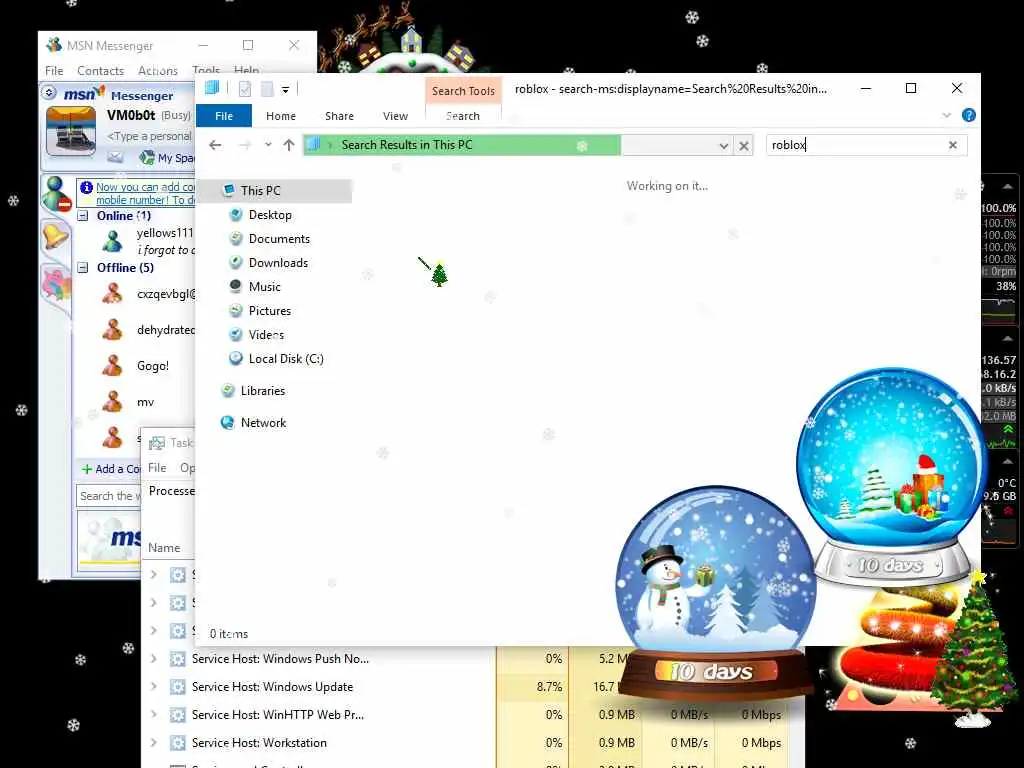Expand Service Host: WinHTTP Web Pr... row
This screenshot has height=768, width=1024.
(x=153, y=715)
